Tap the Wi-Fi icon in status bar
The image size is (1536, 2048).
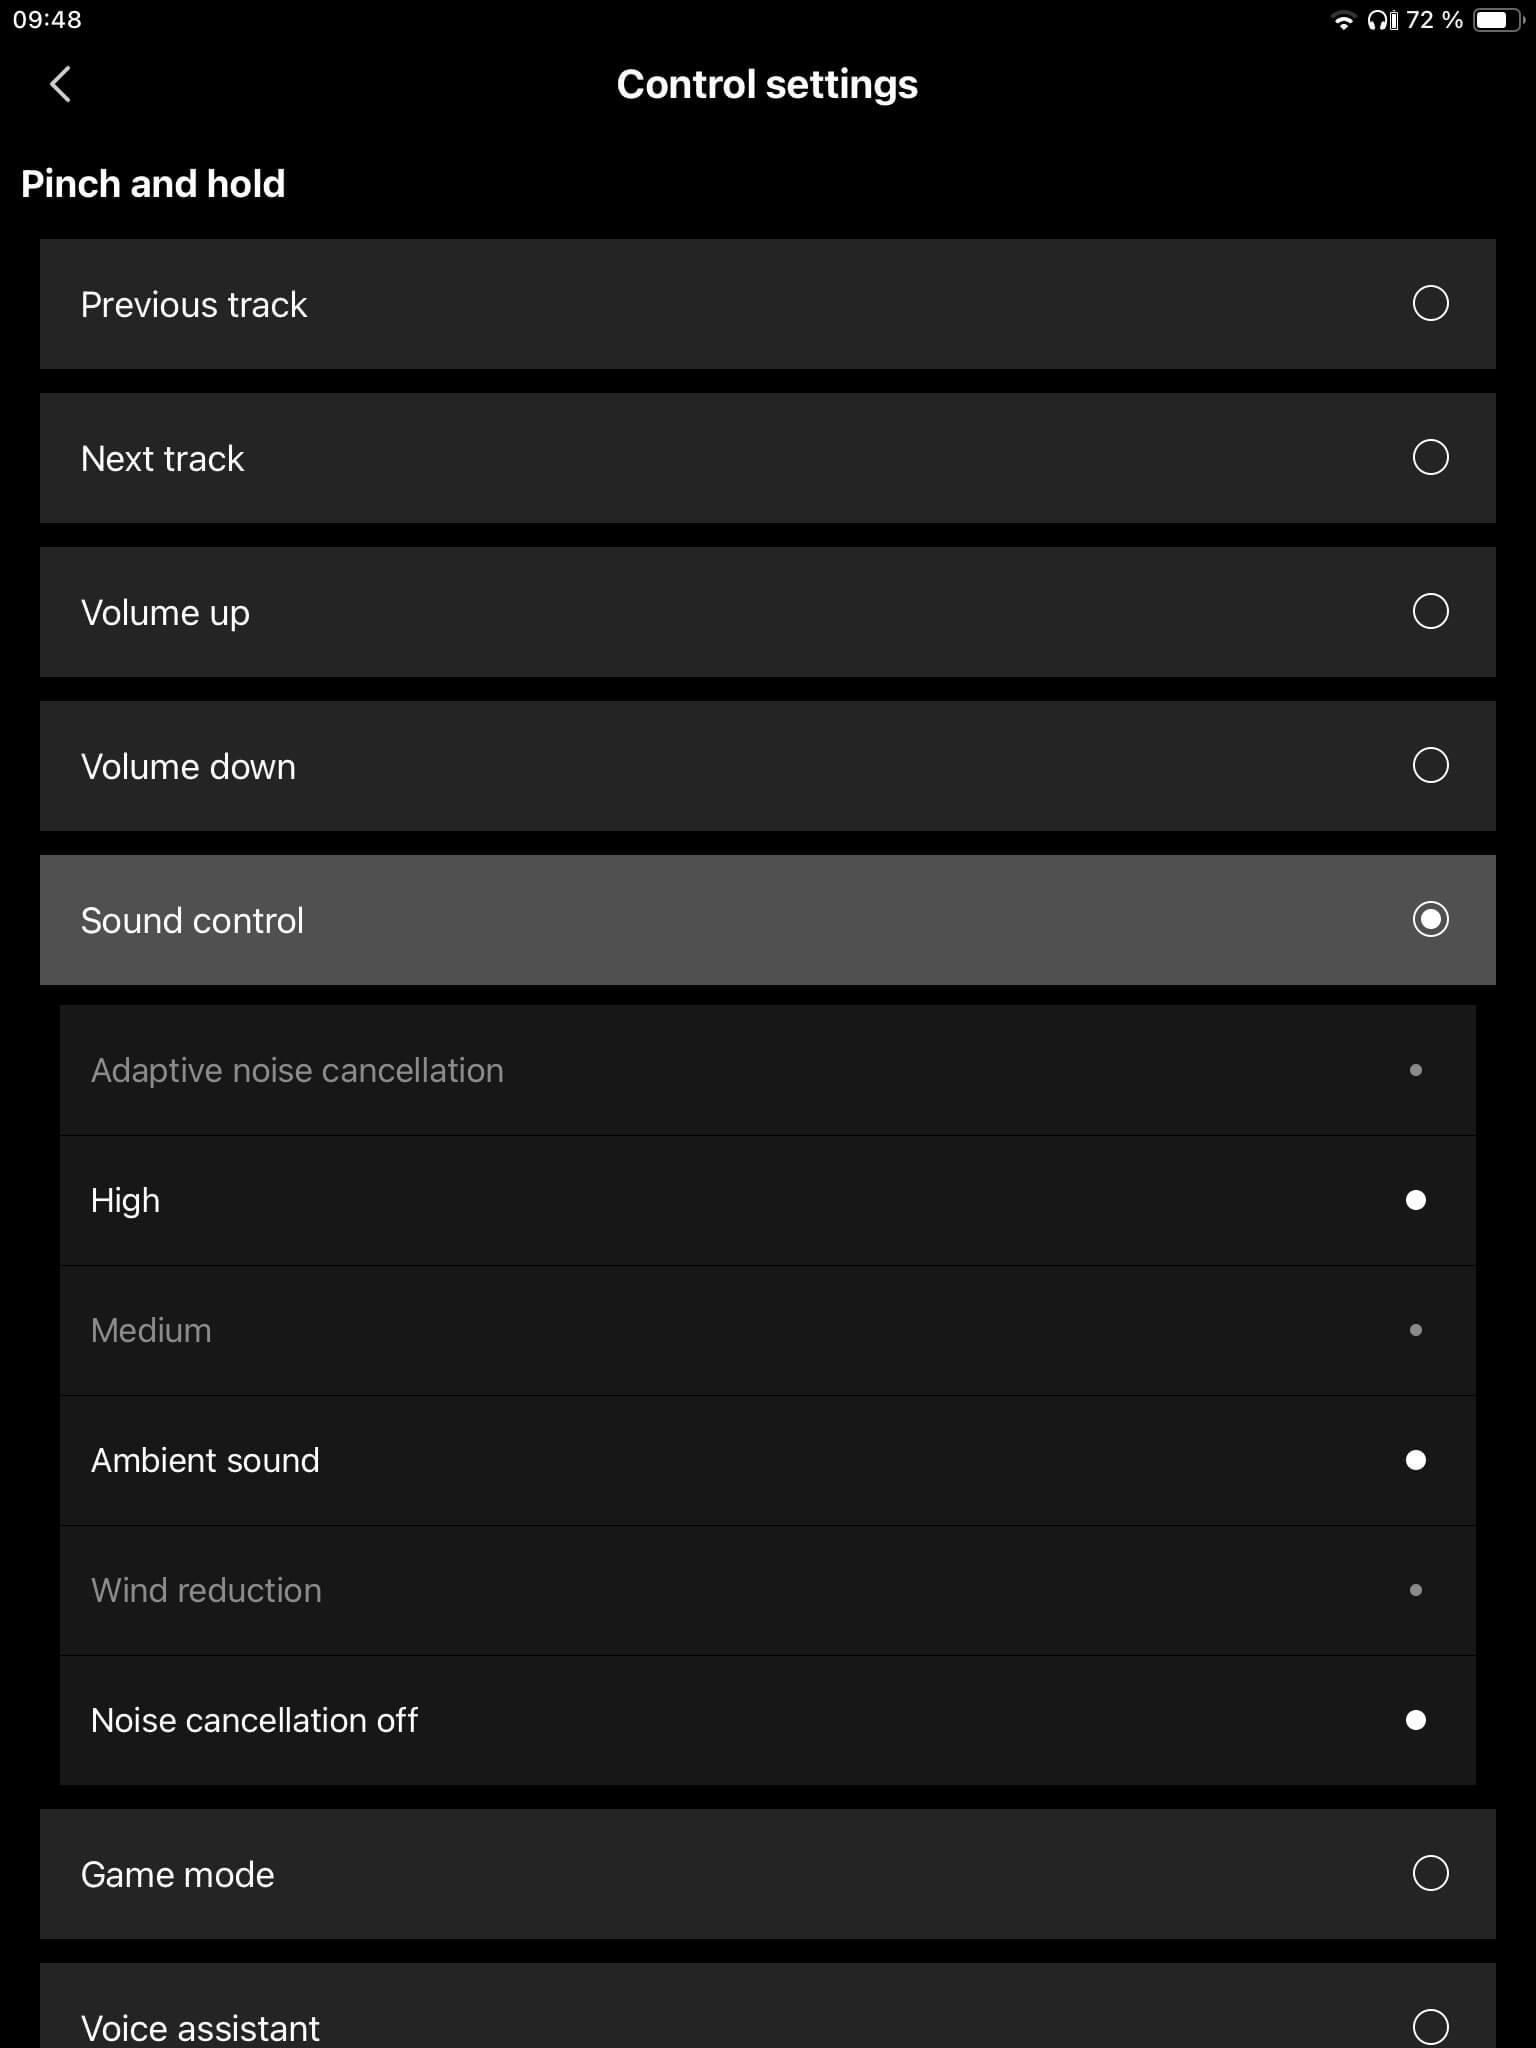coord(1343,20)
